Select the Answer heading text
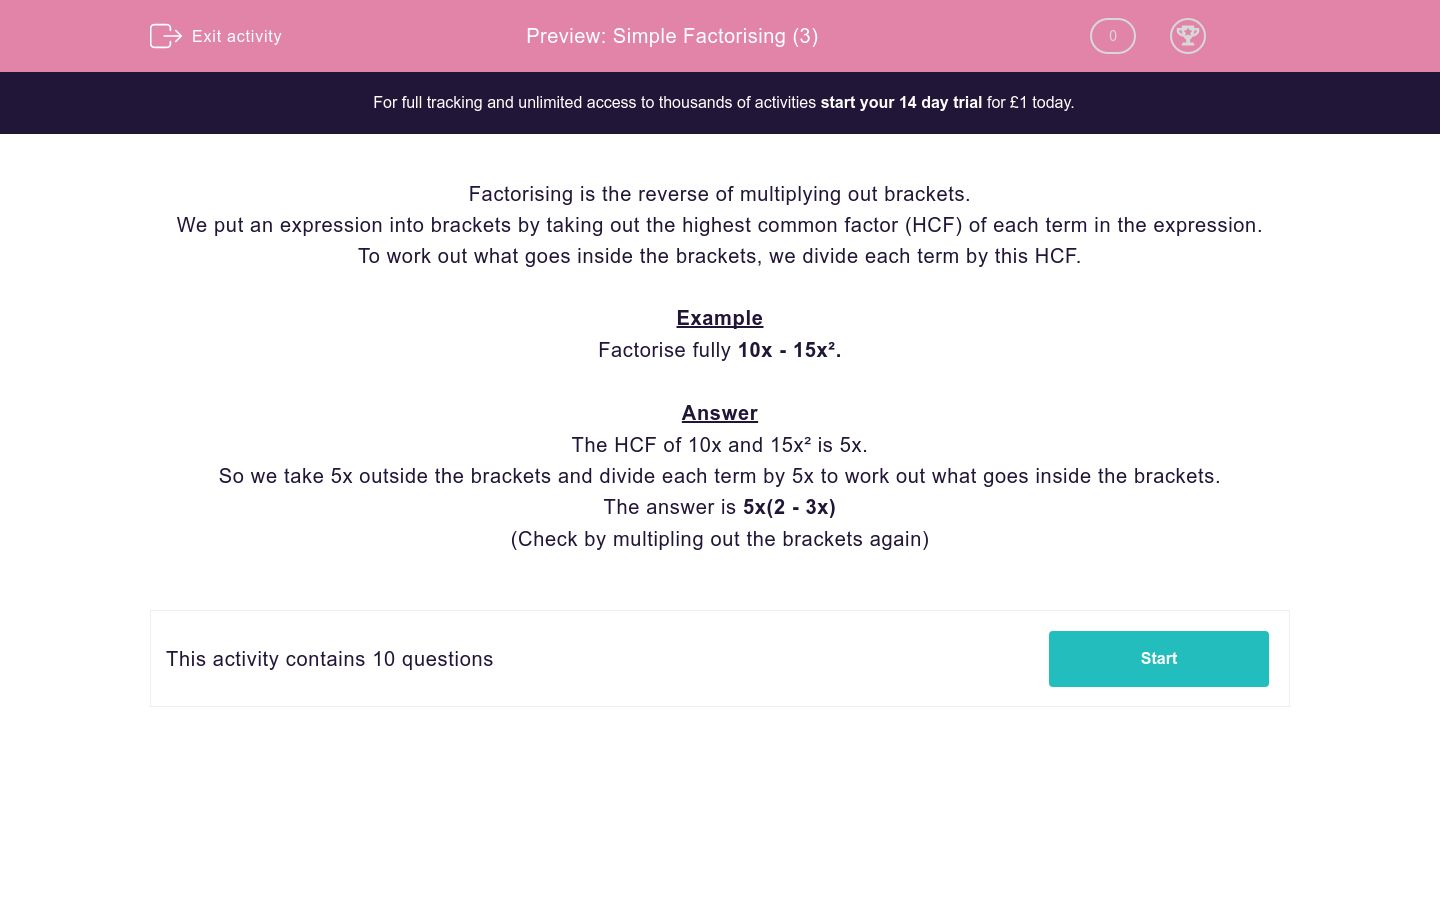Viewport: 1440px width, 900px height. point(719,413)
